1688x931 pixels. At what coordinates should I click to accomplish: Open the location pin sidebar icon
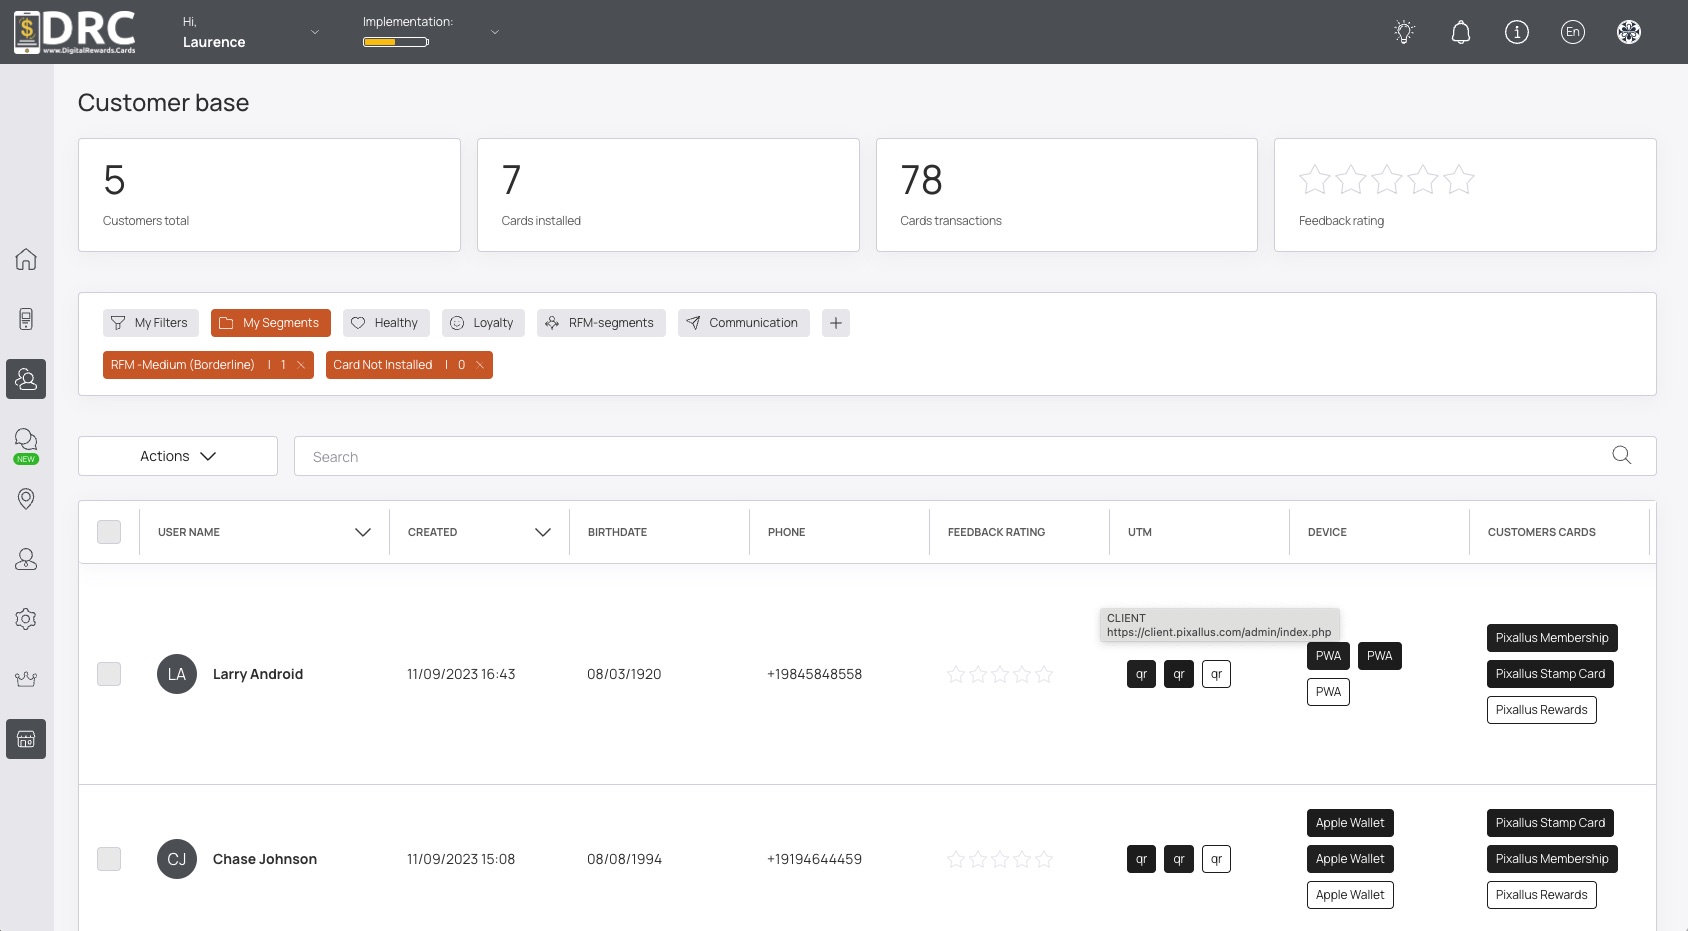pos(26,499)
